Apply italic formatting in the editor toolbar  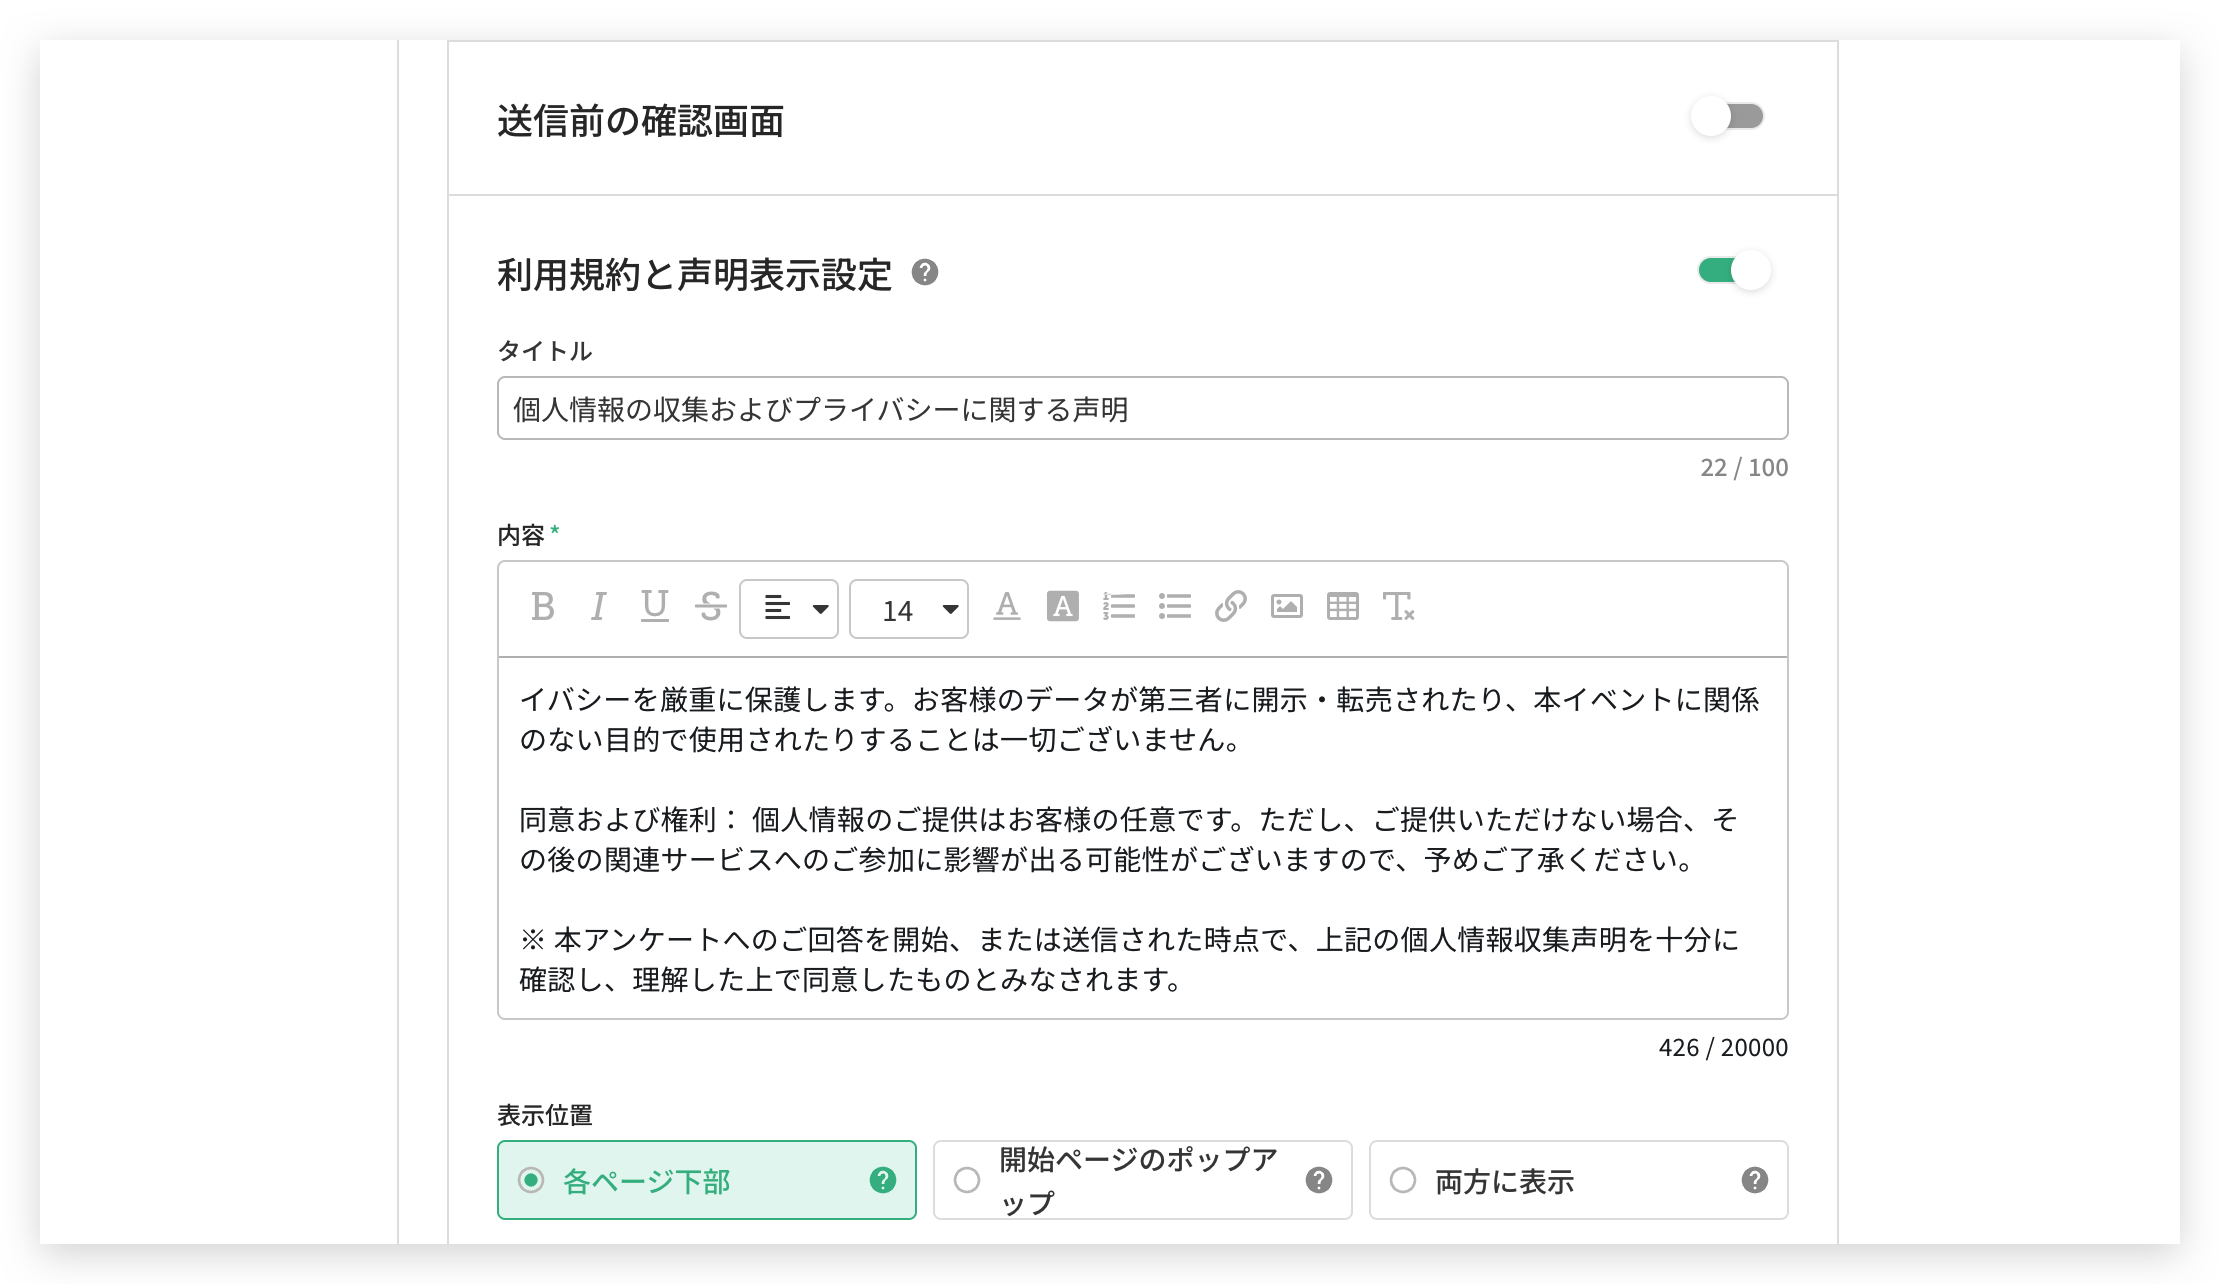coord(598,607)
